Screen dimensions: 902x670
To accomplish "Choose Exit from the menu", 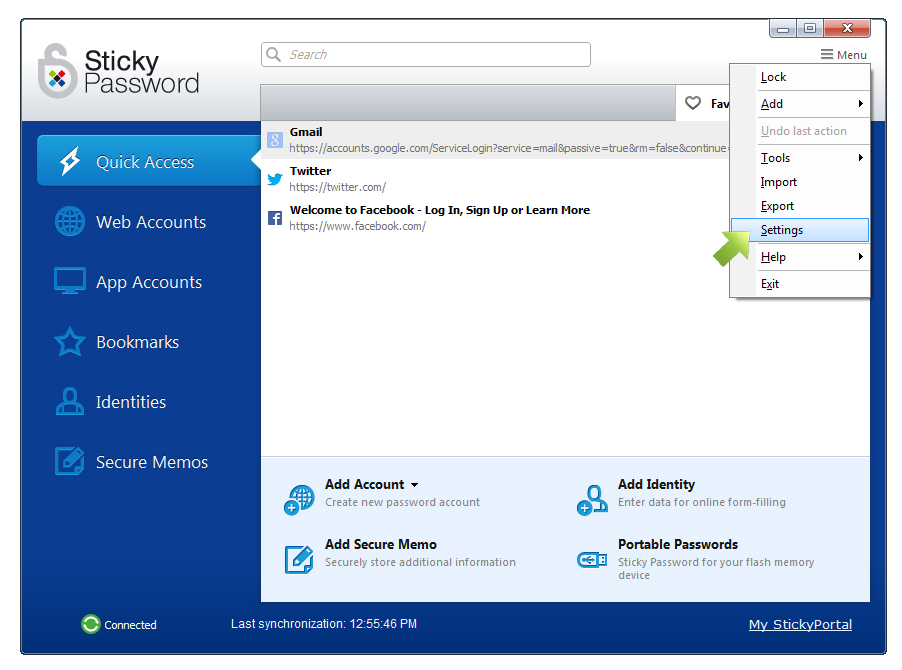I will 800,284.
